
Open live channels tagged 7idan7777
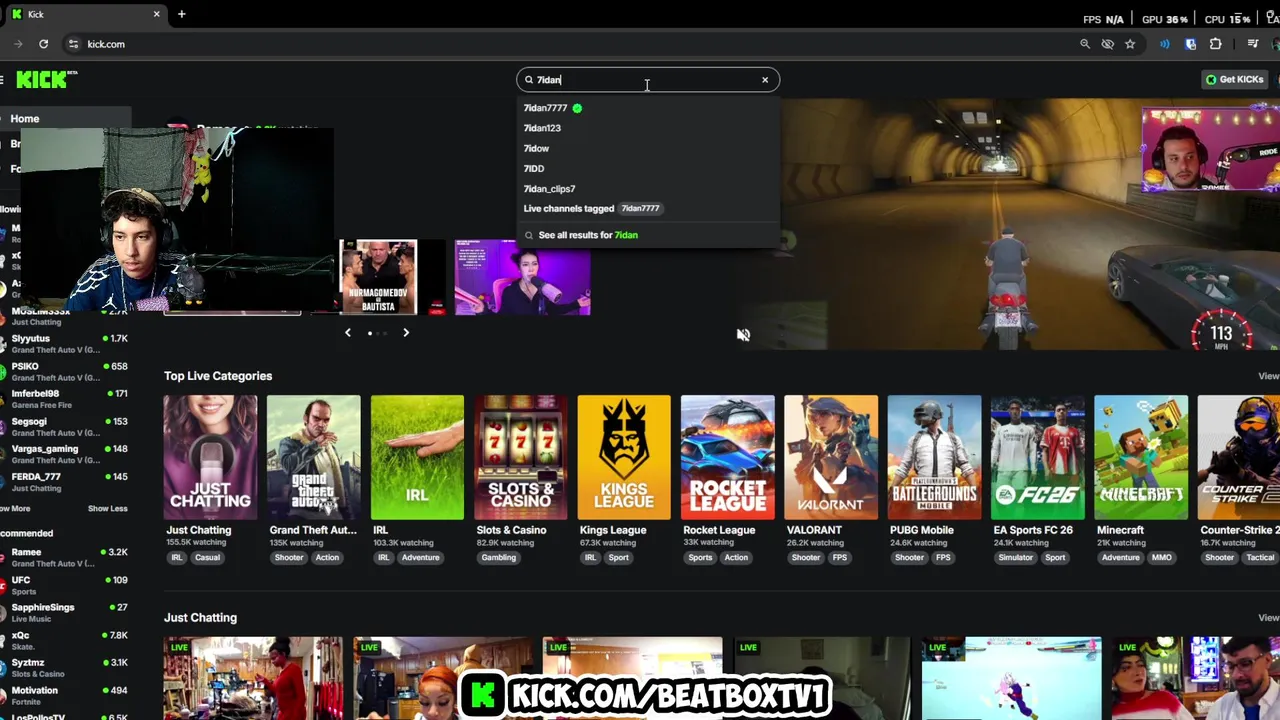tap(648, 208)
